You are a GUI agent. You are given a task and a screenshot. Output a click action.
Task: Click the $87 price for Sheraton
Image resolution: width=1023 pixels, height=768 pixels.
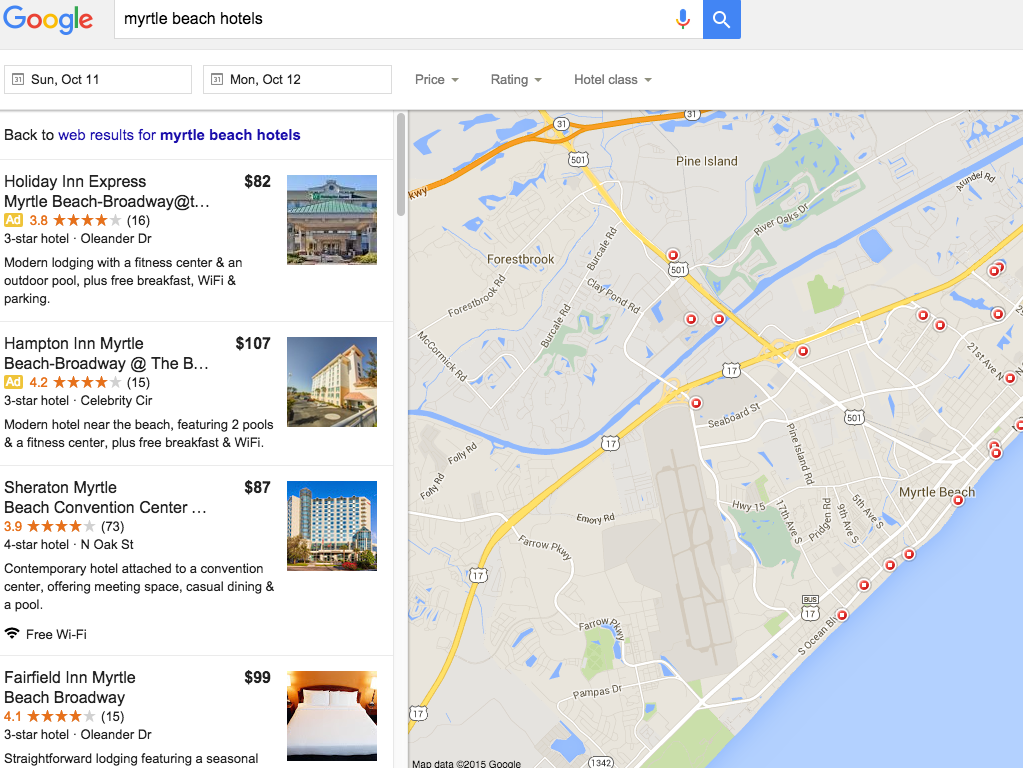258,487
